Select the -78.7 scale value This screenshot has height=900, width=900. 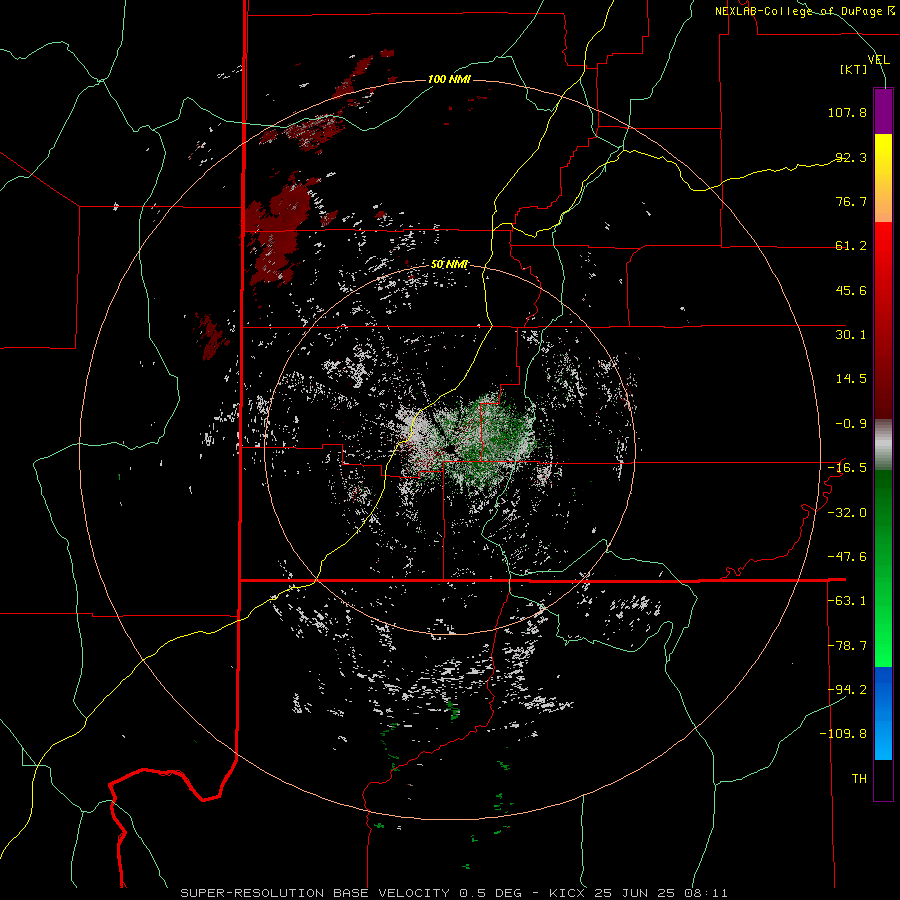point(847,646)
